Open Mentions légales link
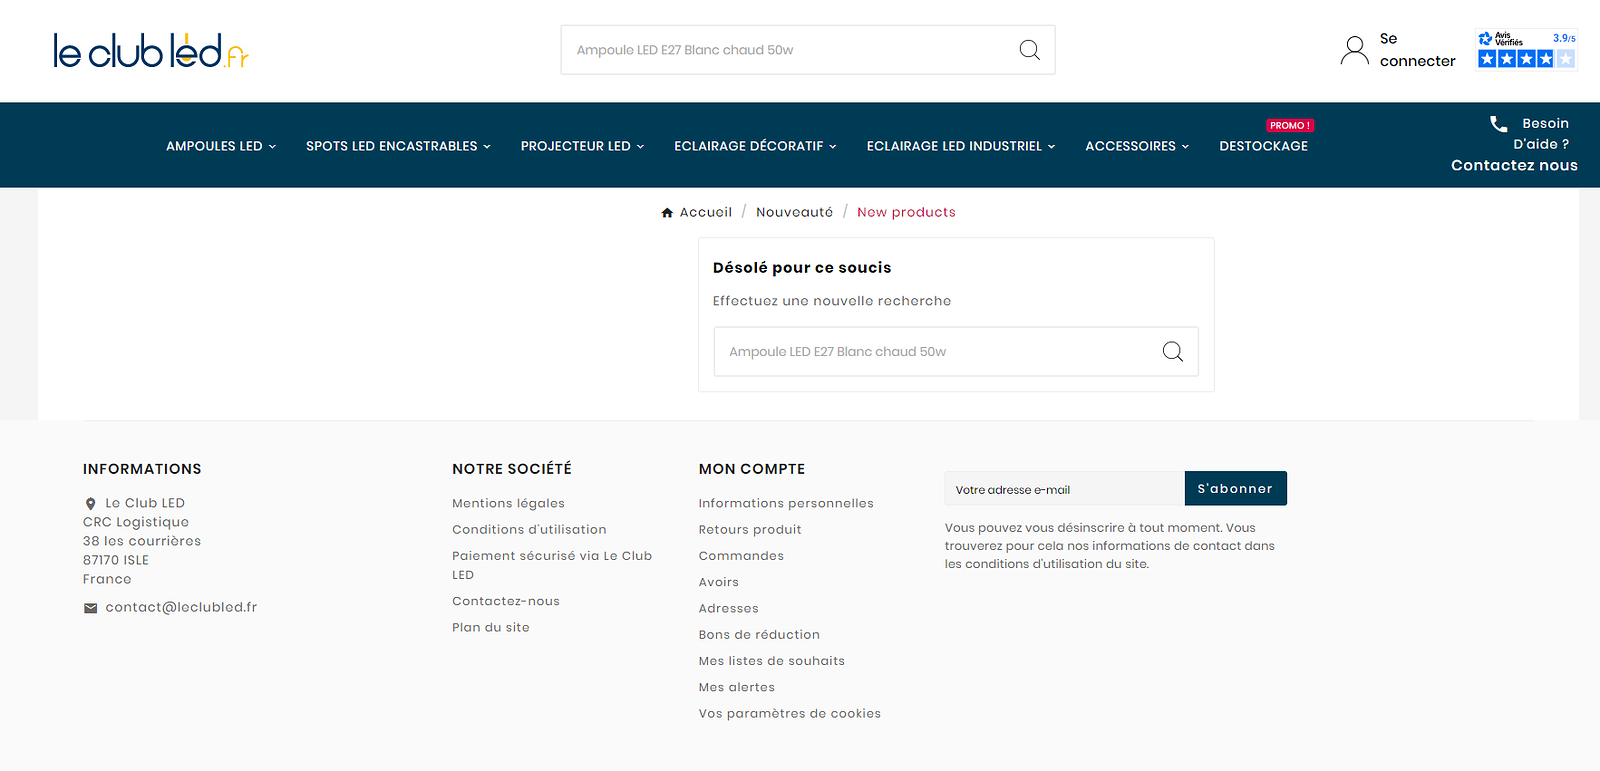Image resolution: width=1600 pixels, height=771 pixels. 508,504
